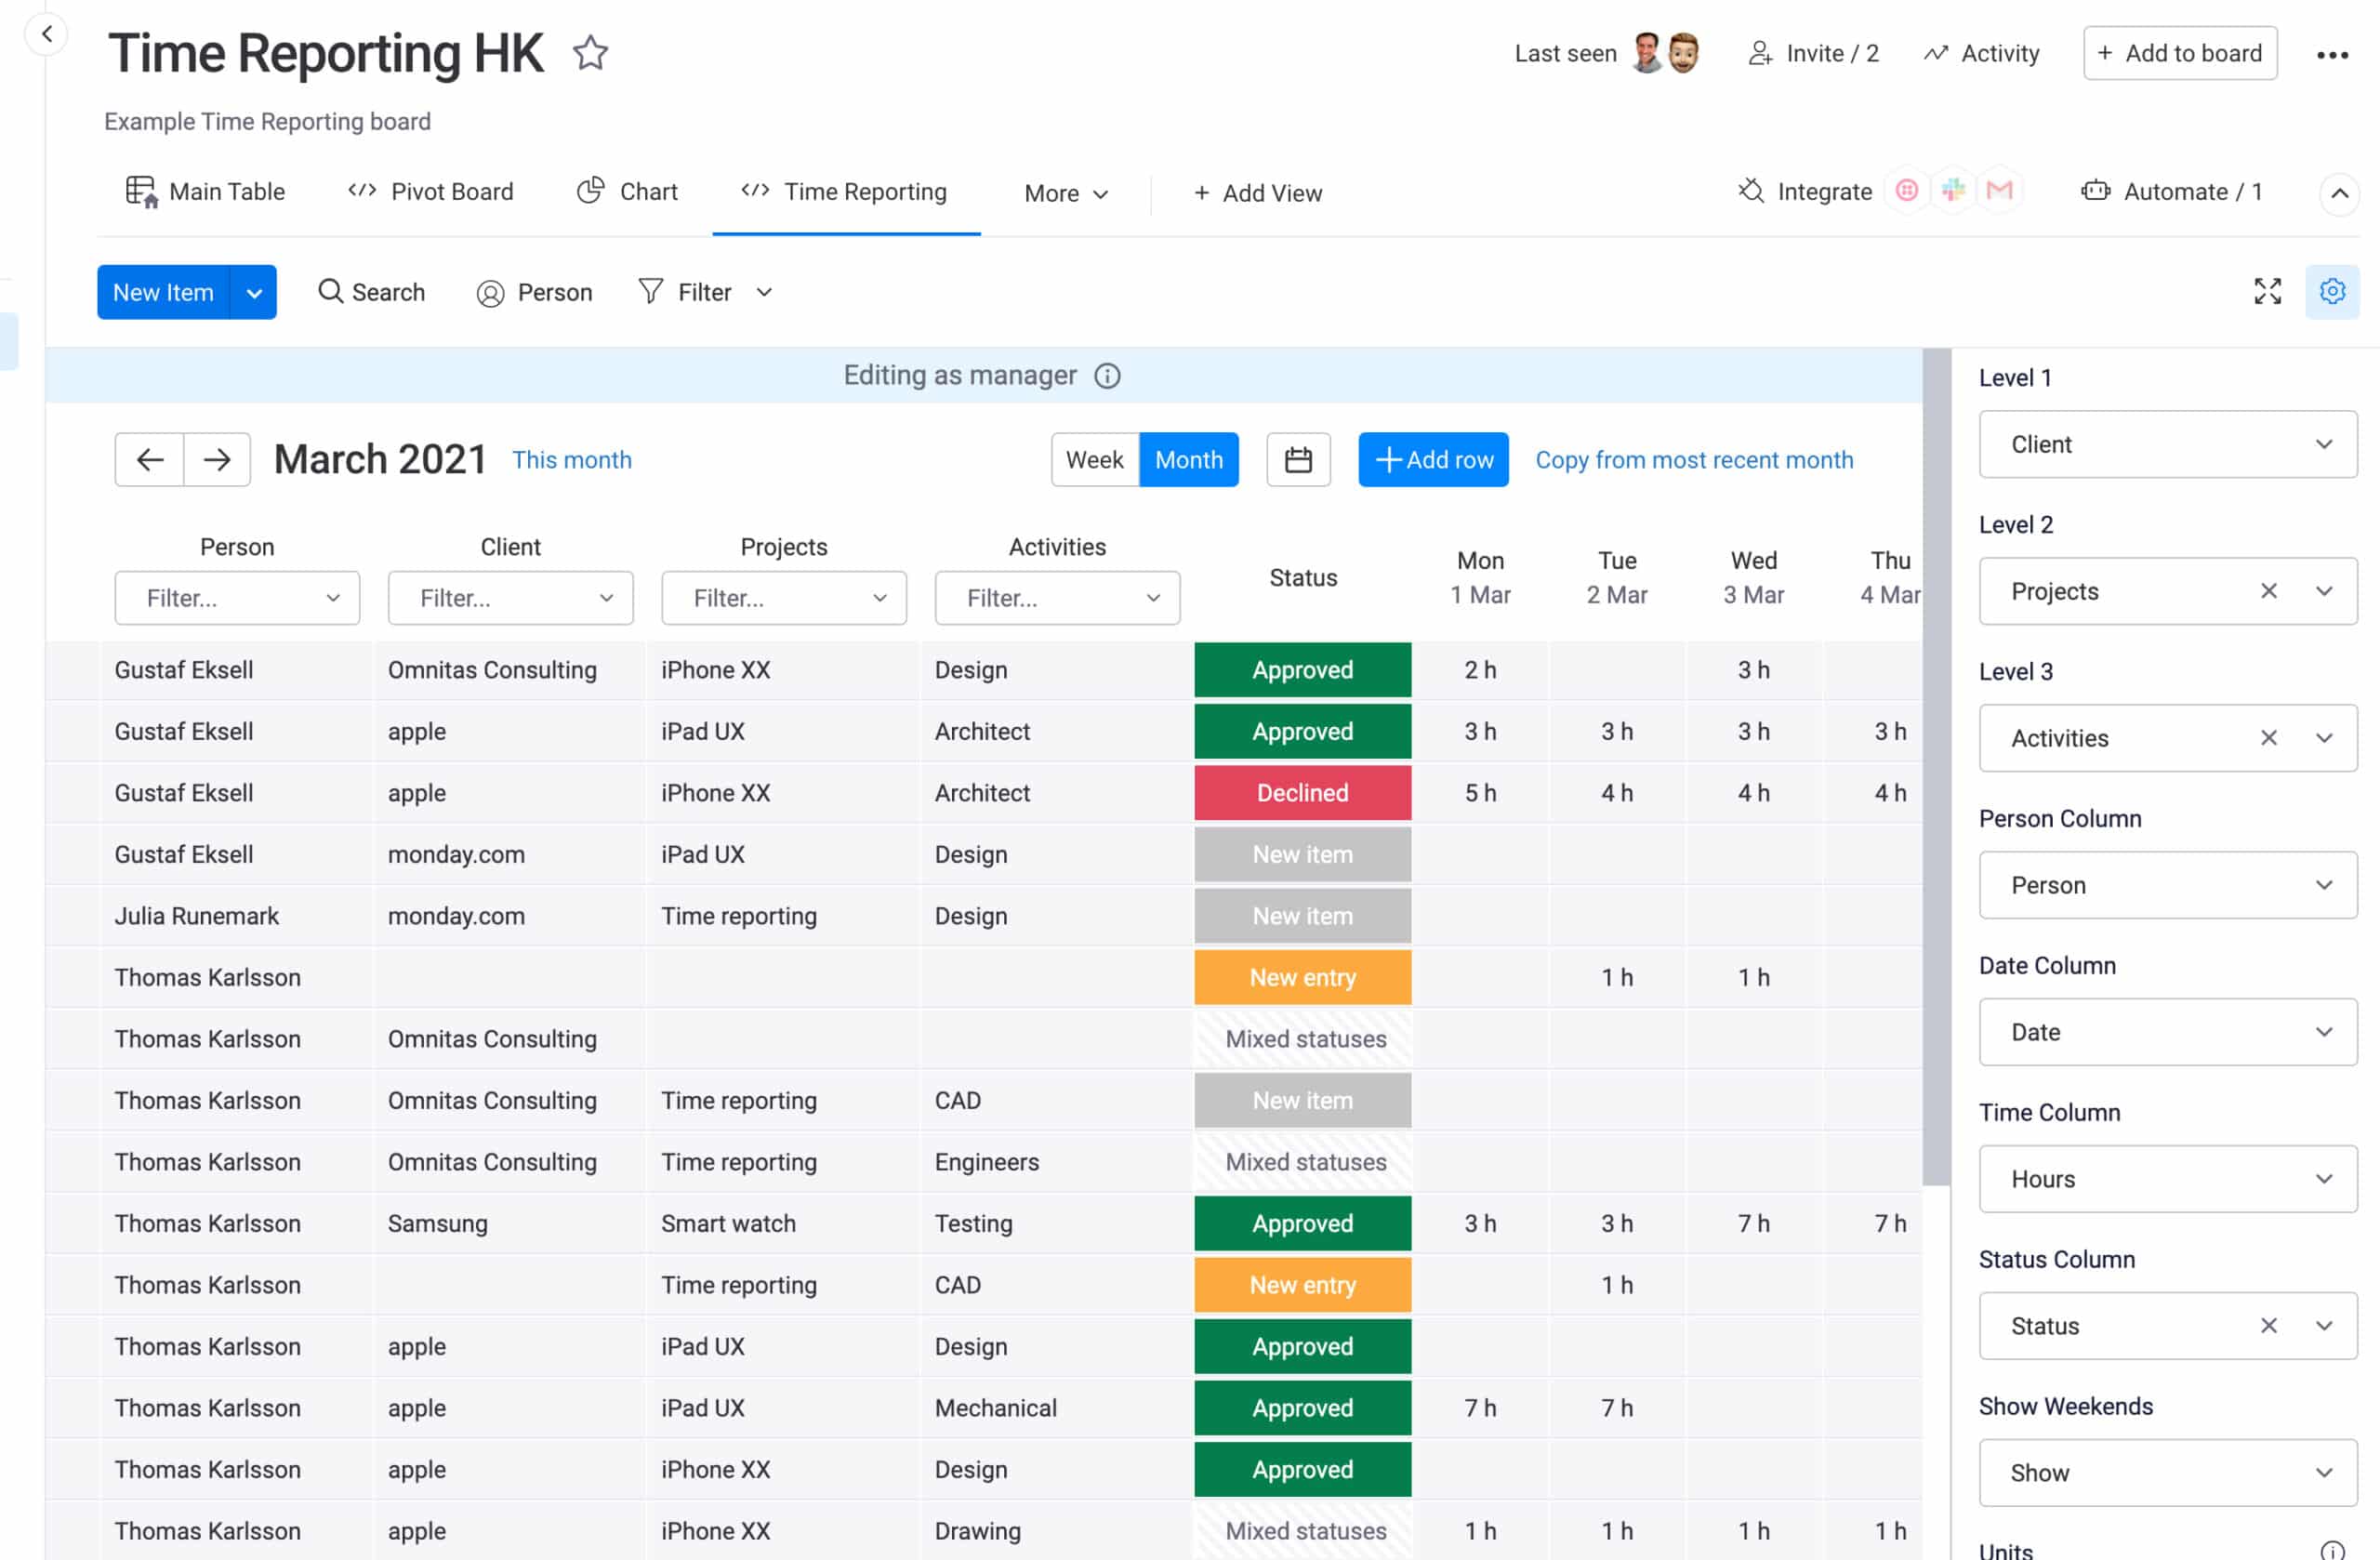Click the vertical table scrollbar
Viewport: 2380px width, 1560px height.
point(1936,766)
